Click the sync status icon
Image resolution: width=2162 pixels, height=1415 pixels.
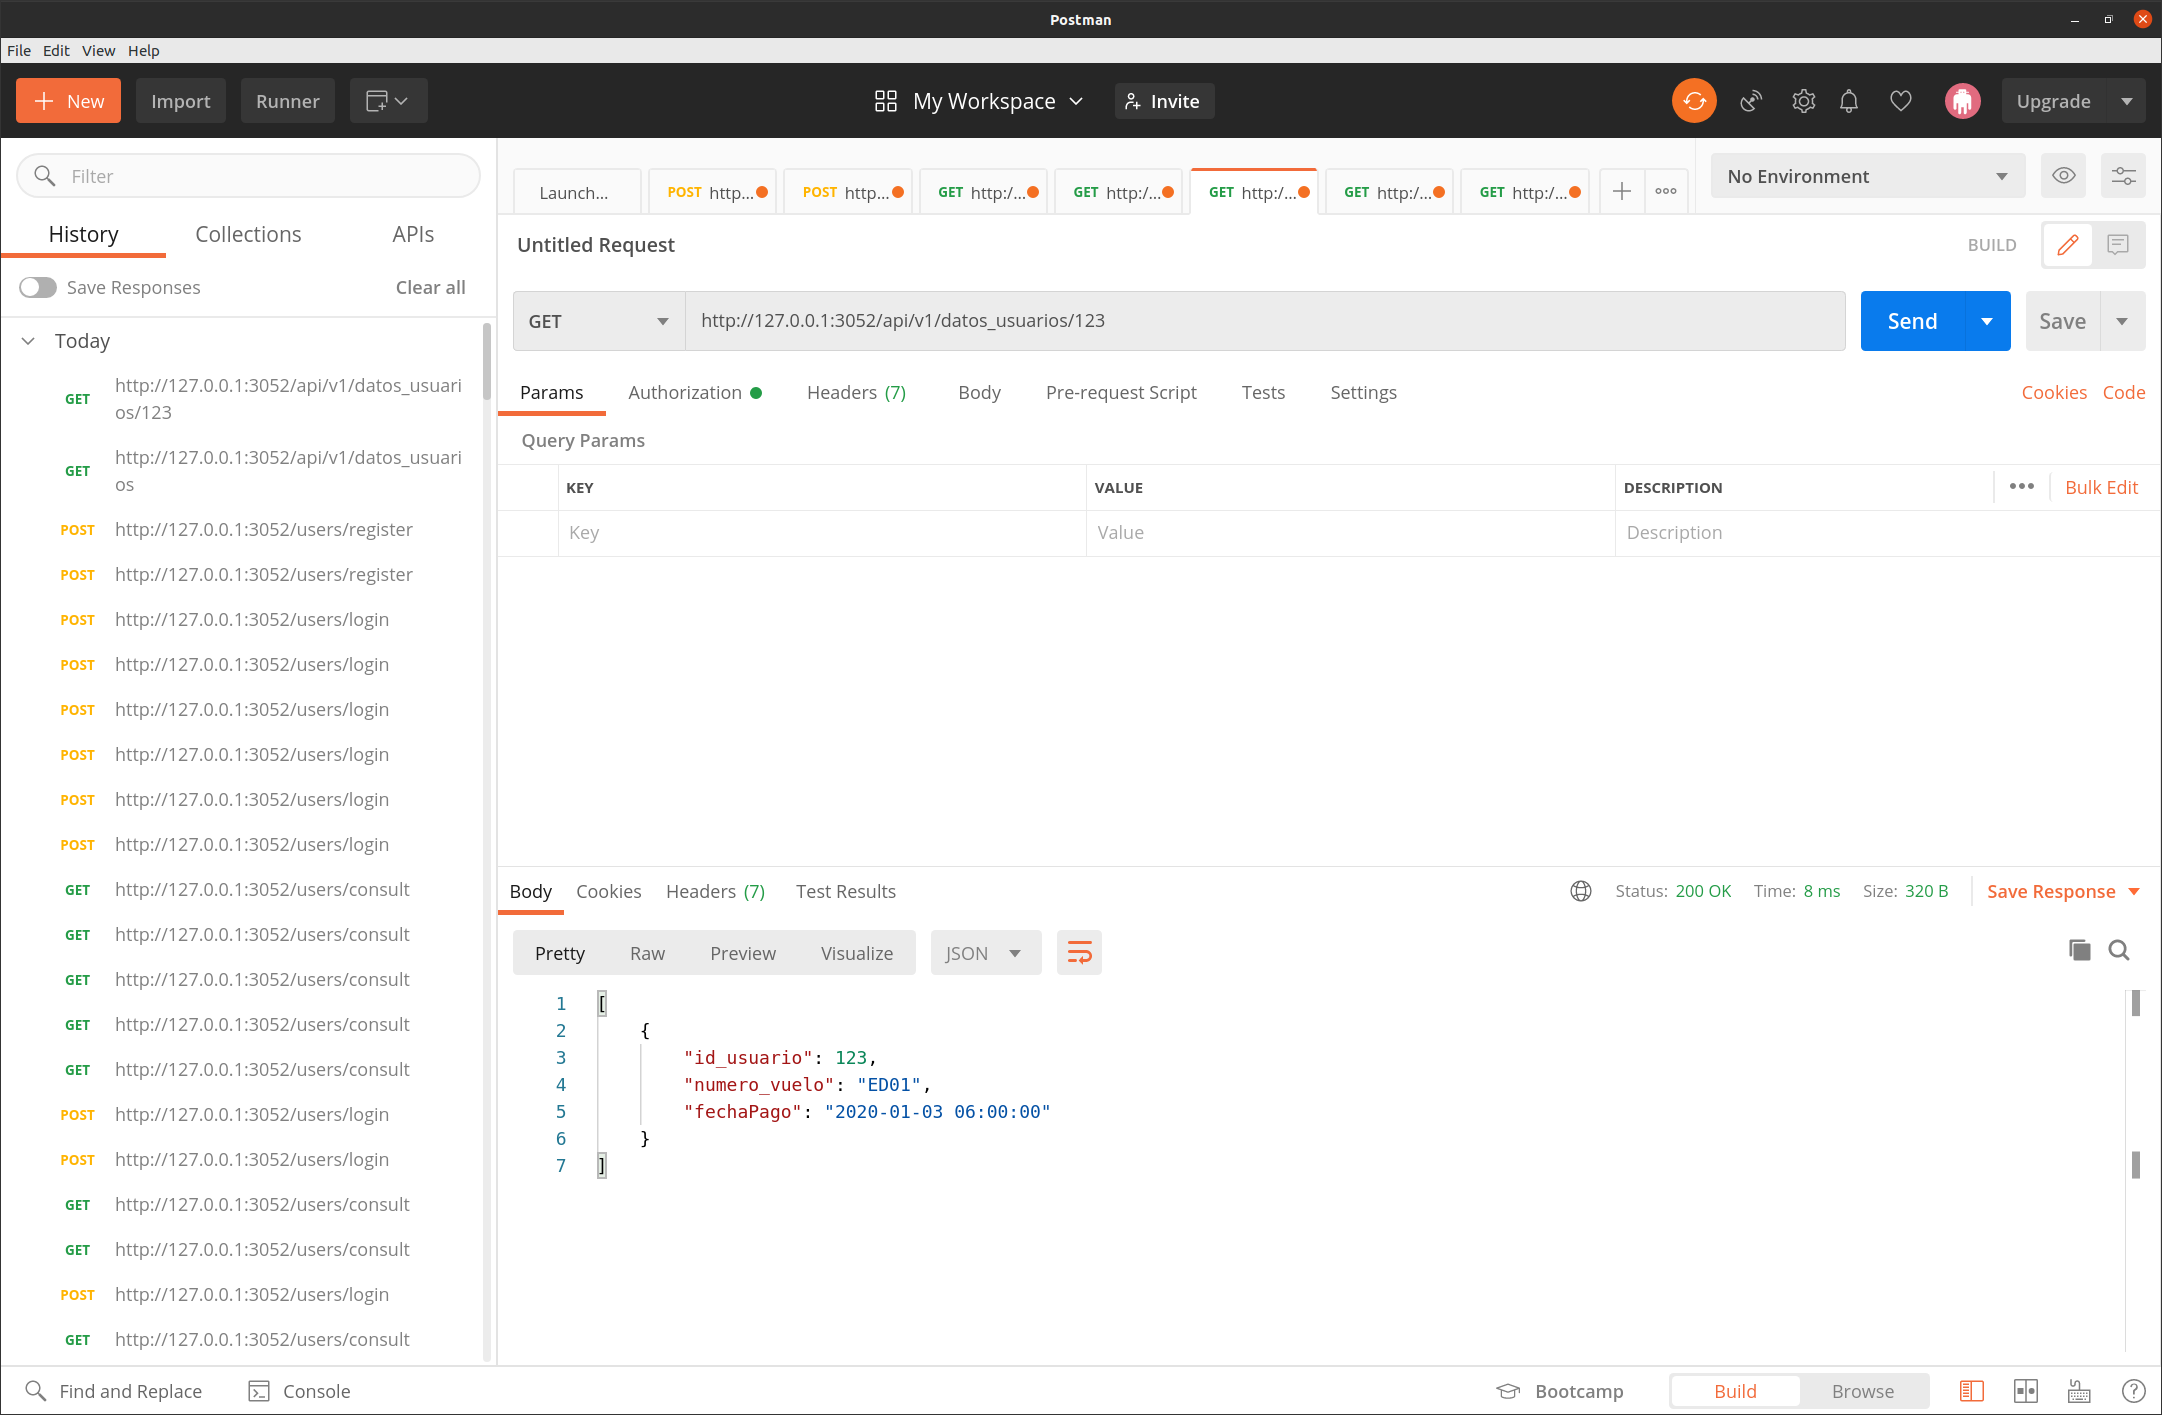(1694, 101)
